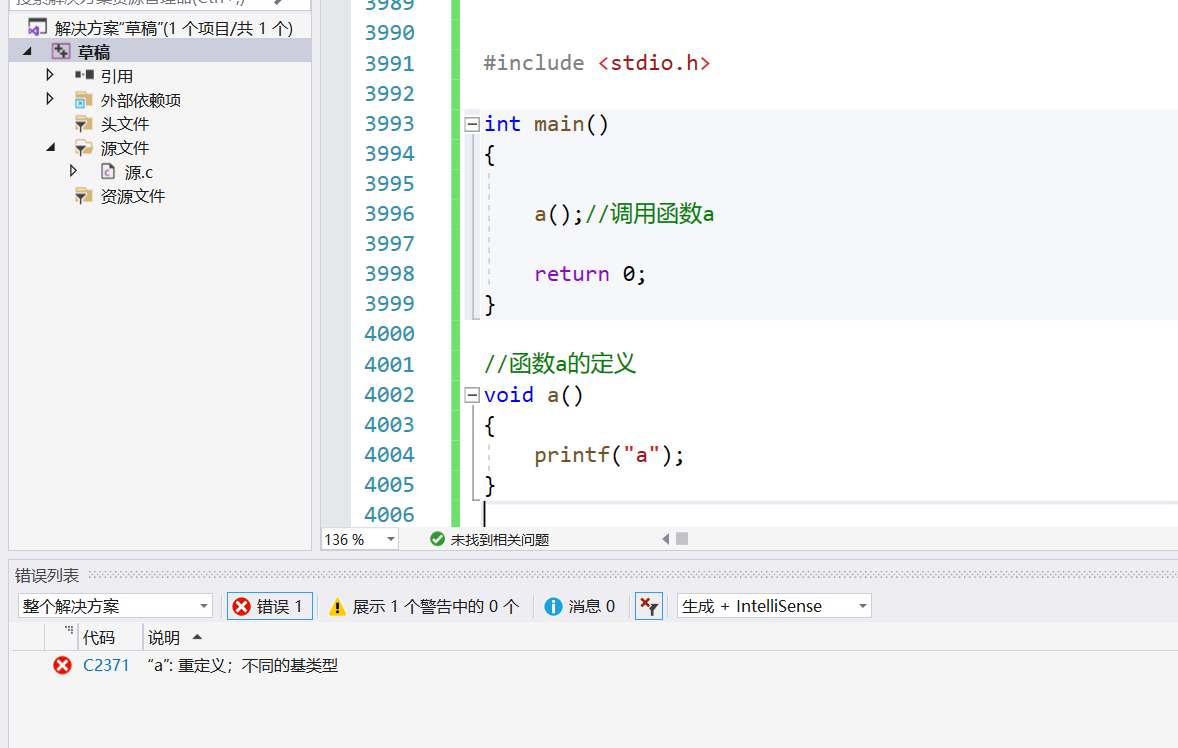Toggle the warnings filter button
Image resolution: width=1178 pixels, height=748 pixels.
pos(425,606)
